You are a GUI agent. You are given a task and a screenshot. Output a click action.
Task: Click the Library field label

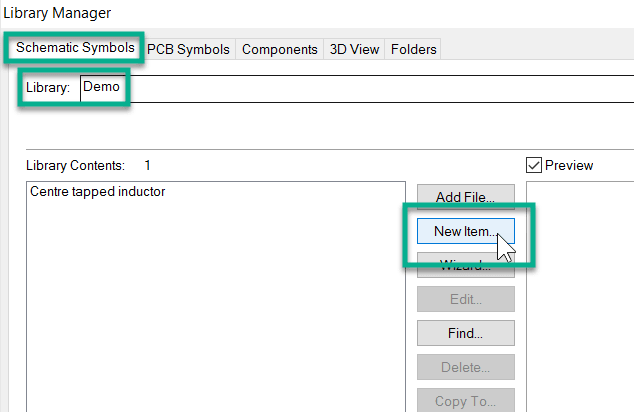click(x=48, y=88)
